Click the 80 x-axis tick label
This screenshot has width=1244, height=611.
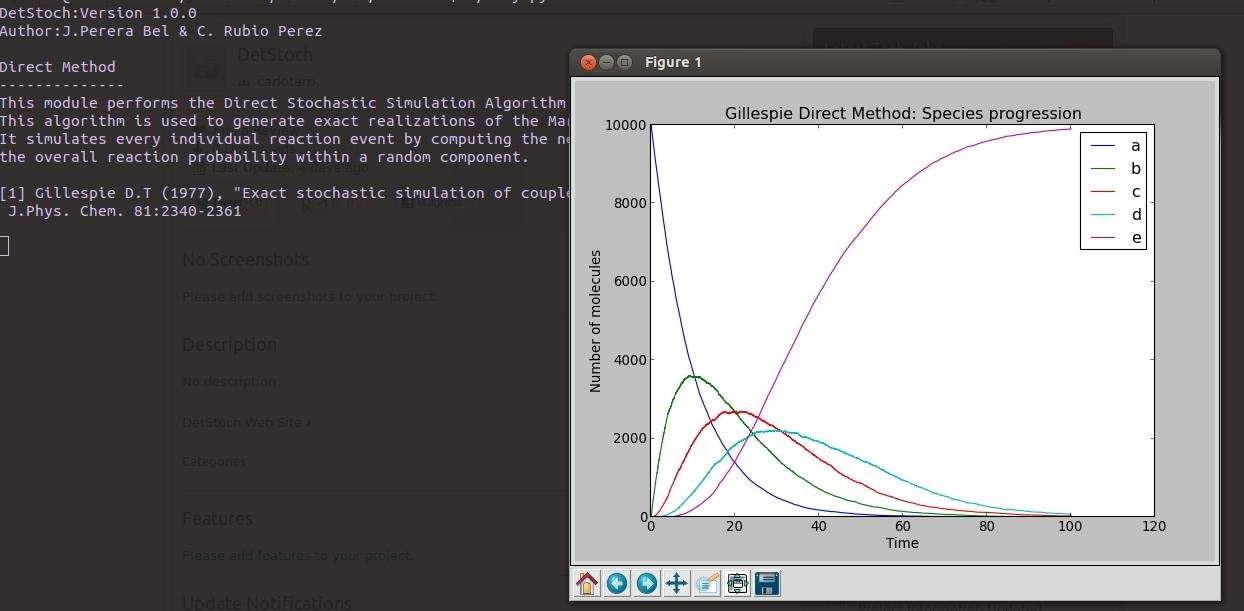(986, 527)
